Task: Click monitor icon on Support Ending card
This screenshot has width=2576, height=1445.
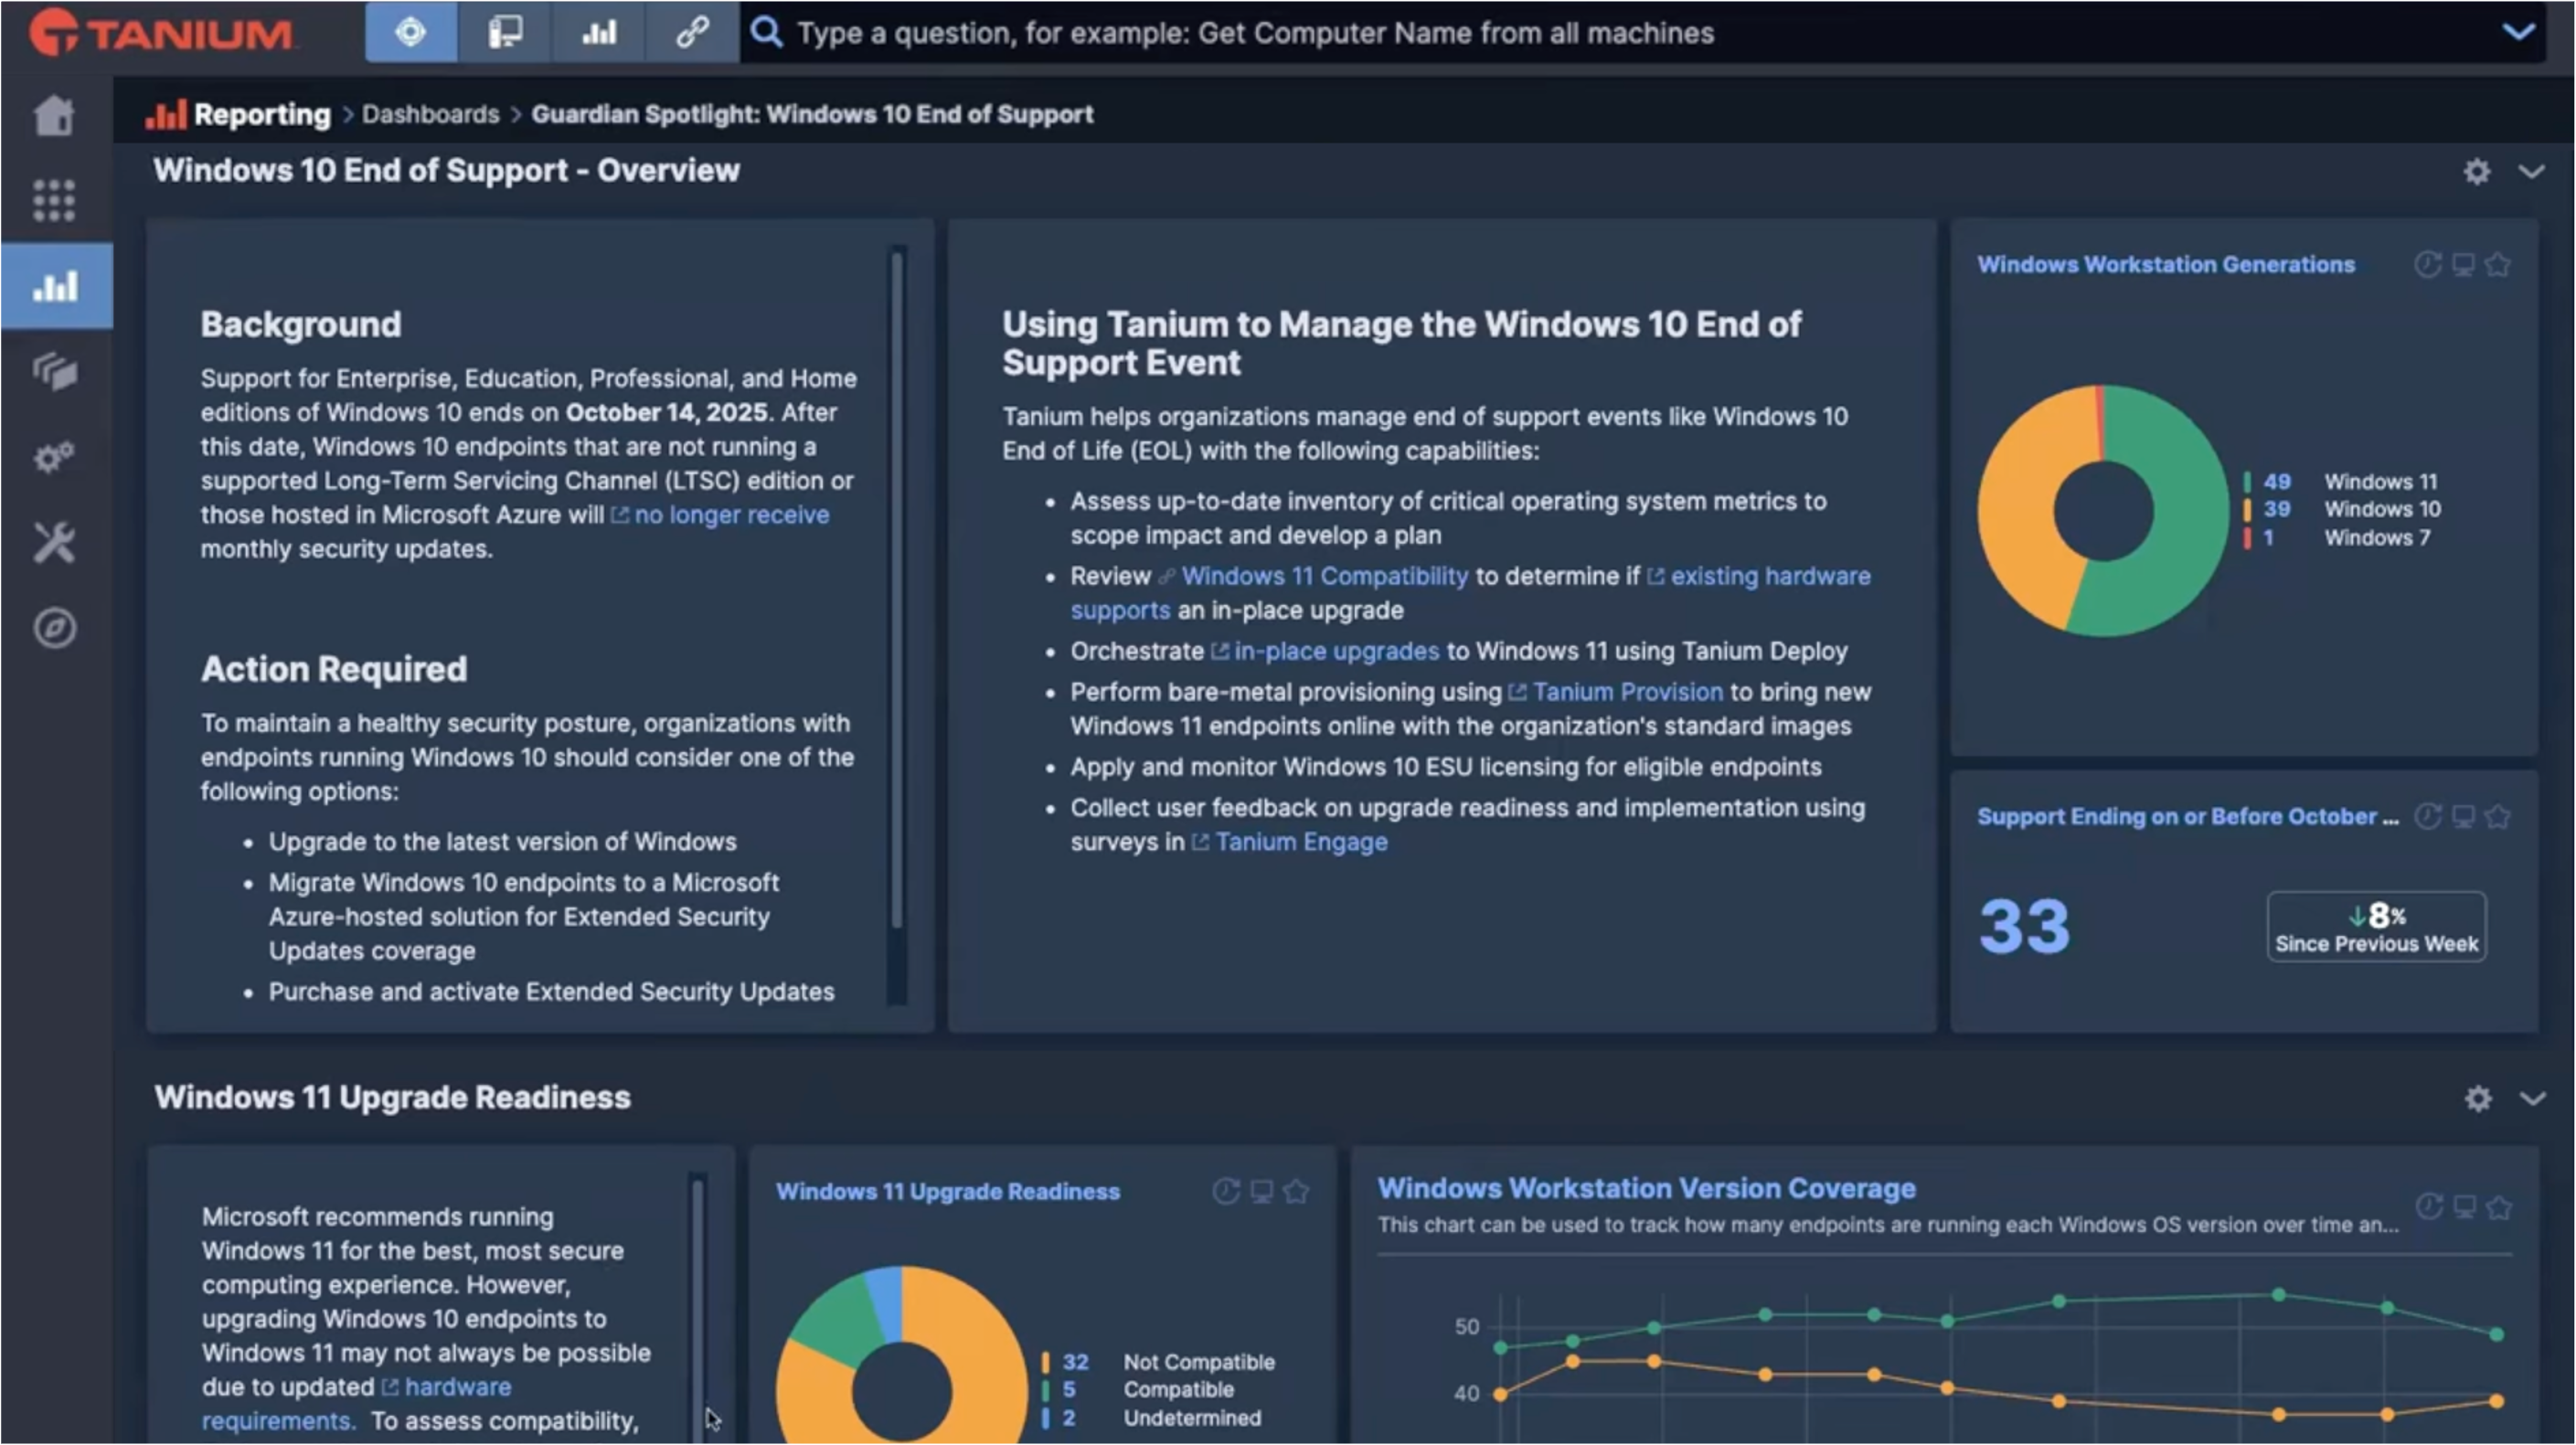Action: pyautogui.click(x=2463, y=817)
